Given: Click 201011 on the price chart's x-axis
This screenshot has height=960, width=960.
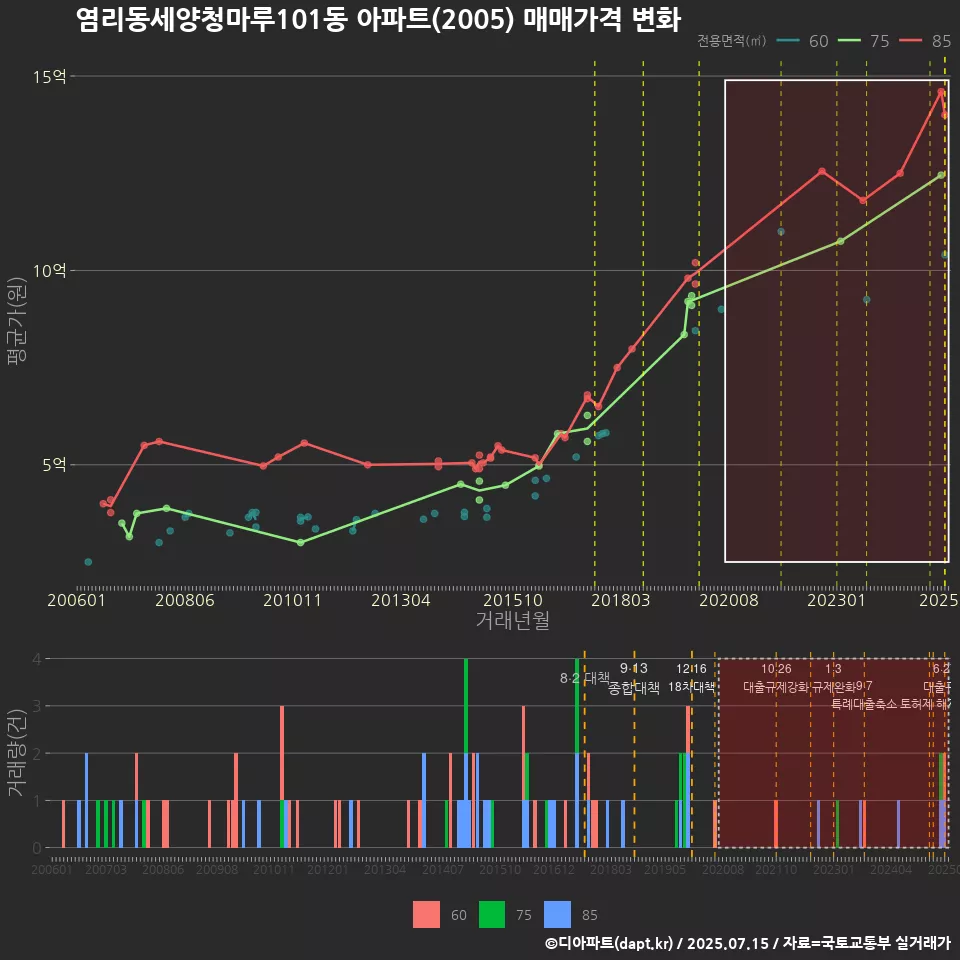Looking at the screenshot, I should click(x=293, y=600).
